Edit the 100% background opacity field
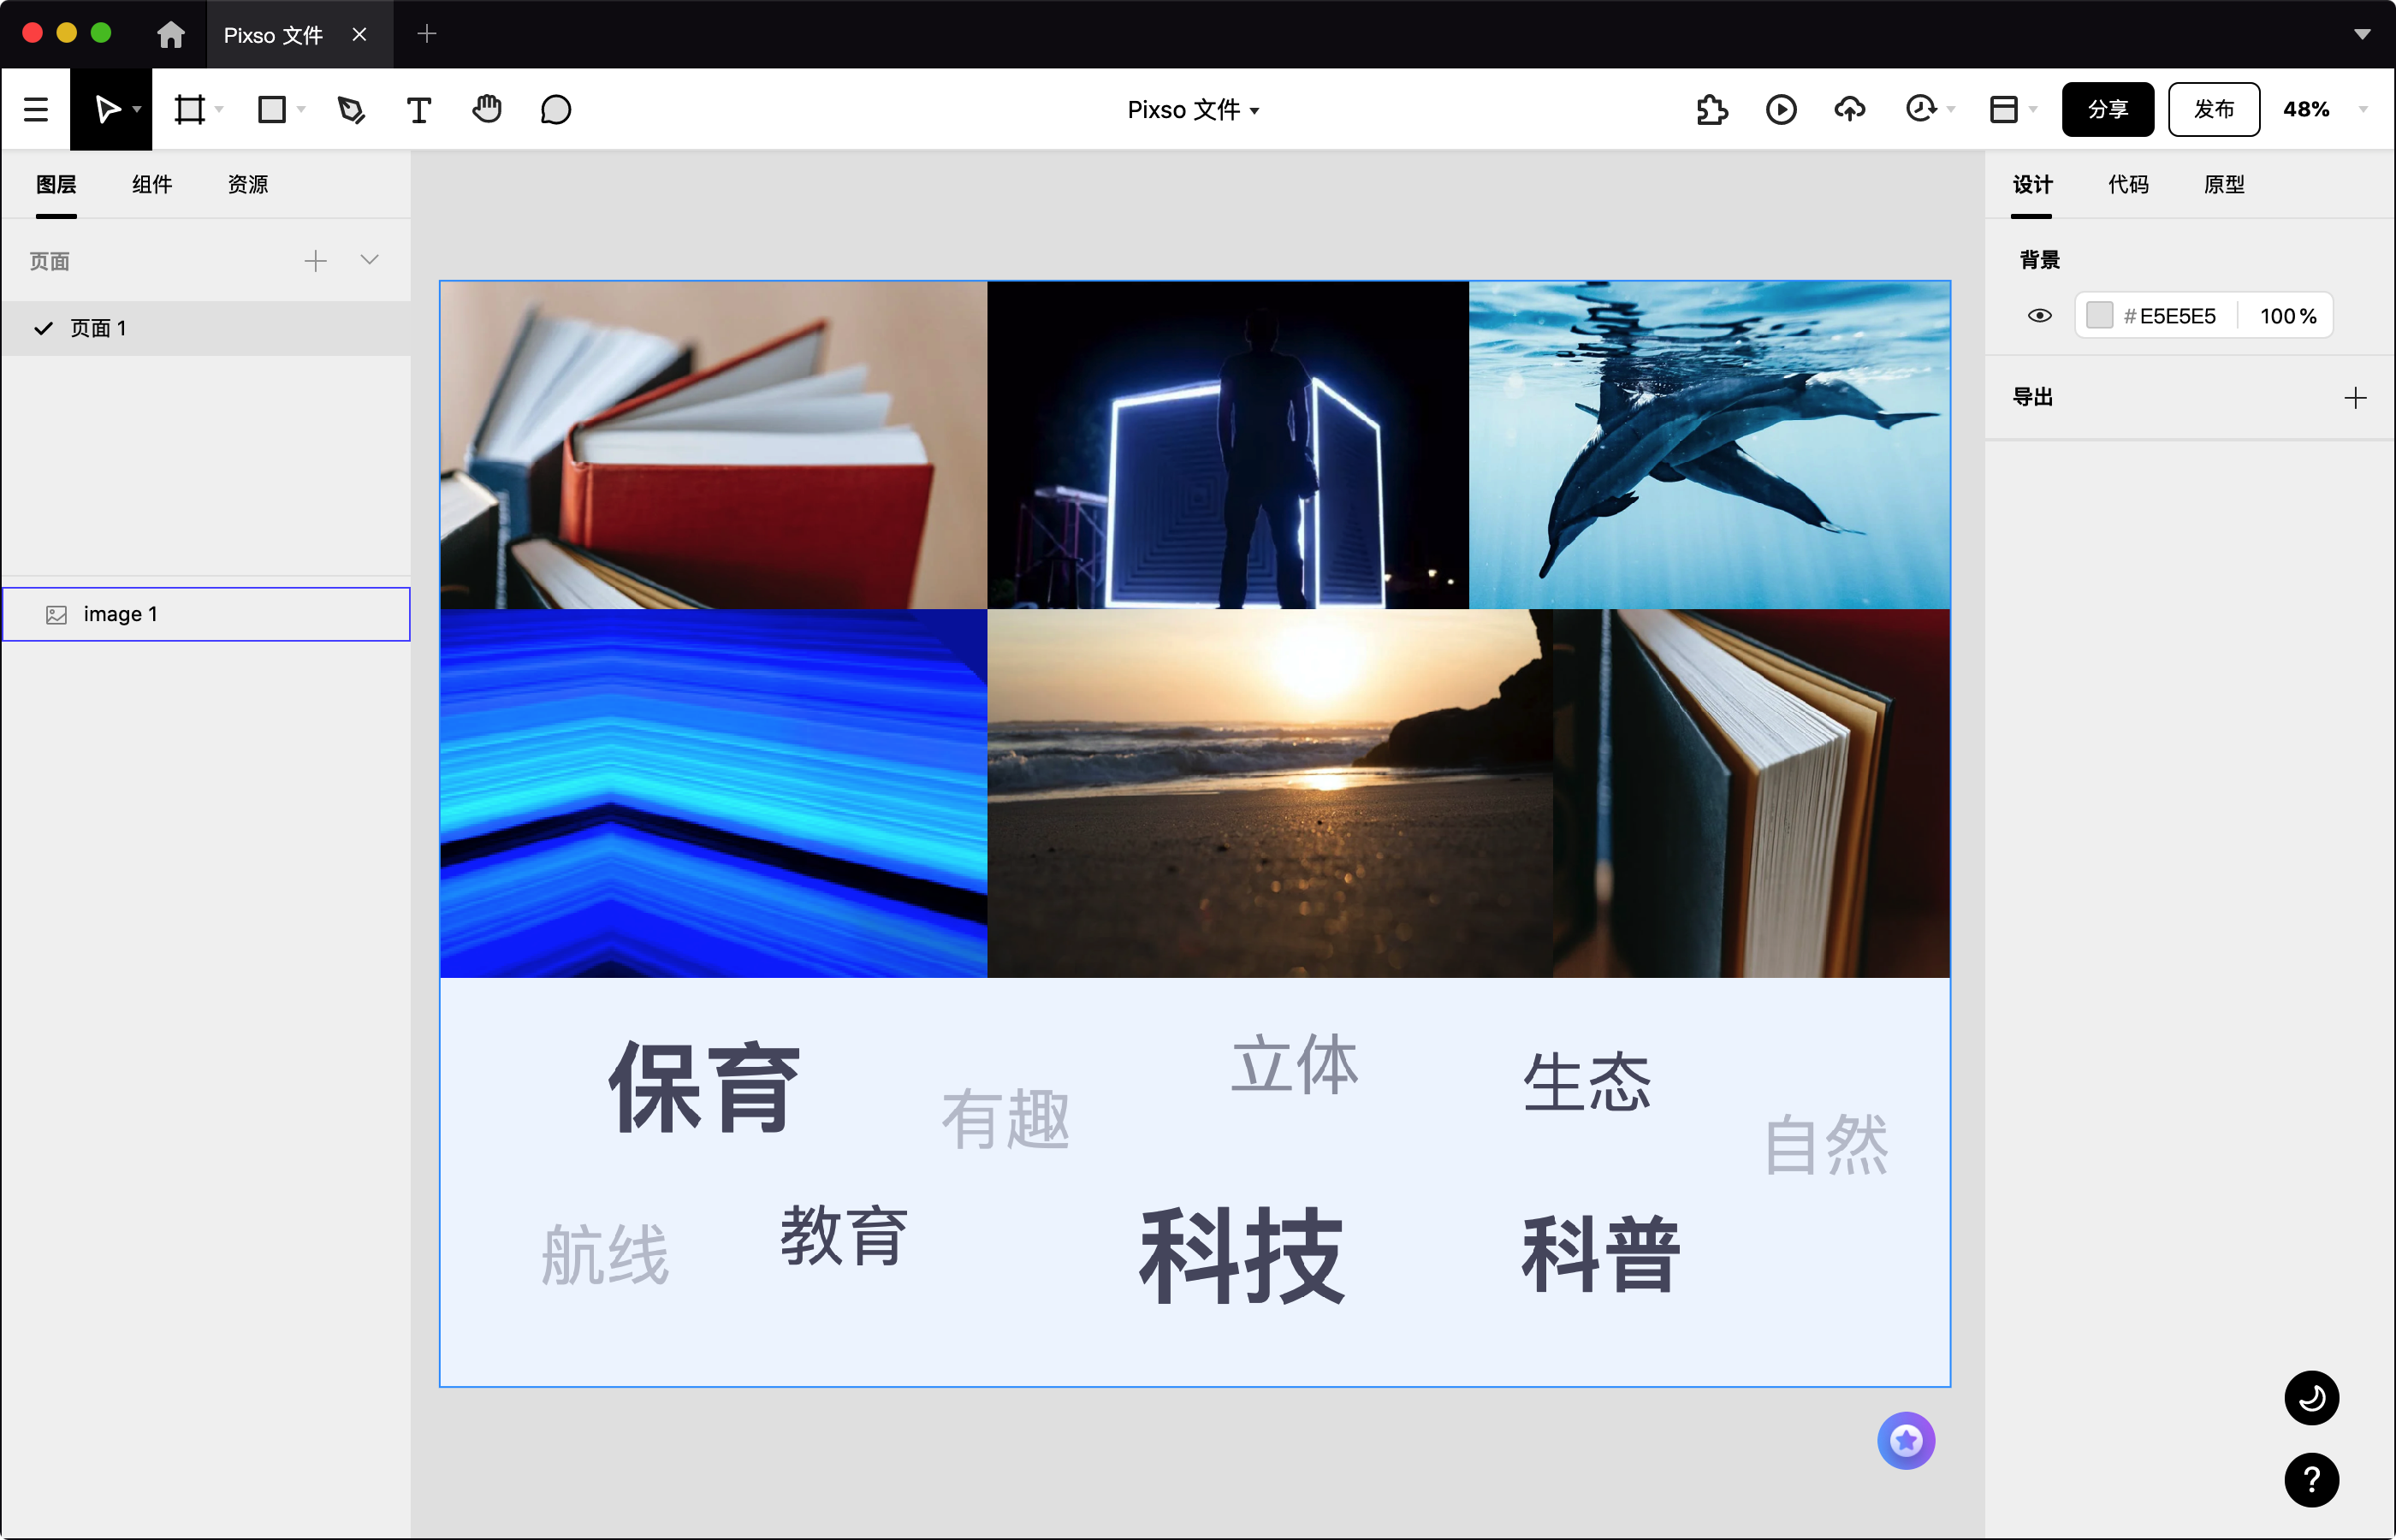This screenshot has width=2396, height=1540. coord(2287,316)
